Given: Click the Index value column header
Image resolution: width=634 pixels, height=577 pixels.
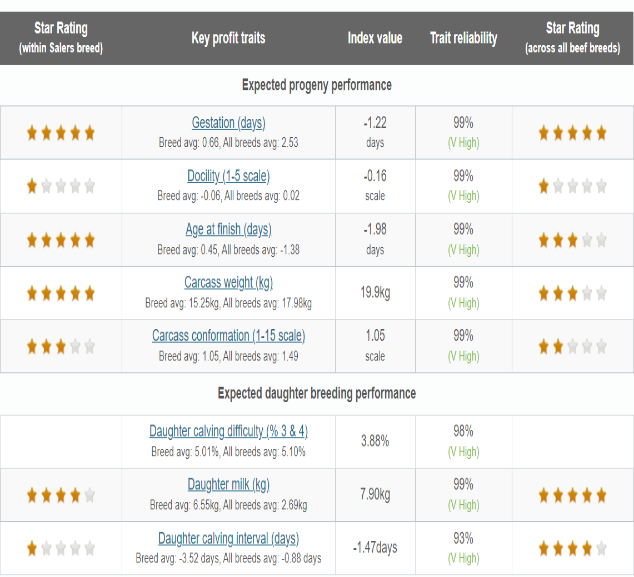Looking at the screenshot, I should tap(375, 38).
